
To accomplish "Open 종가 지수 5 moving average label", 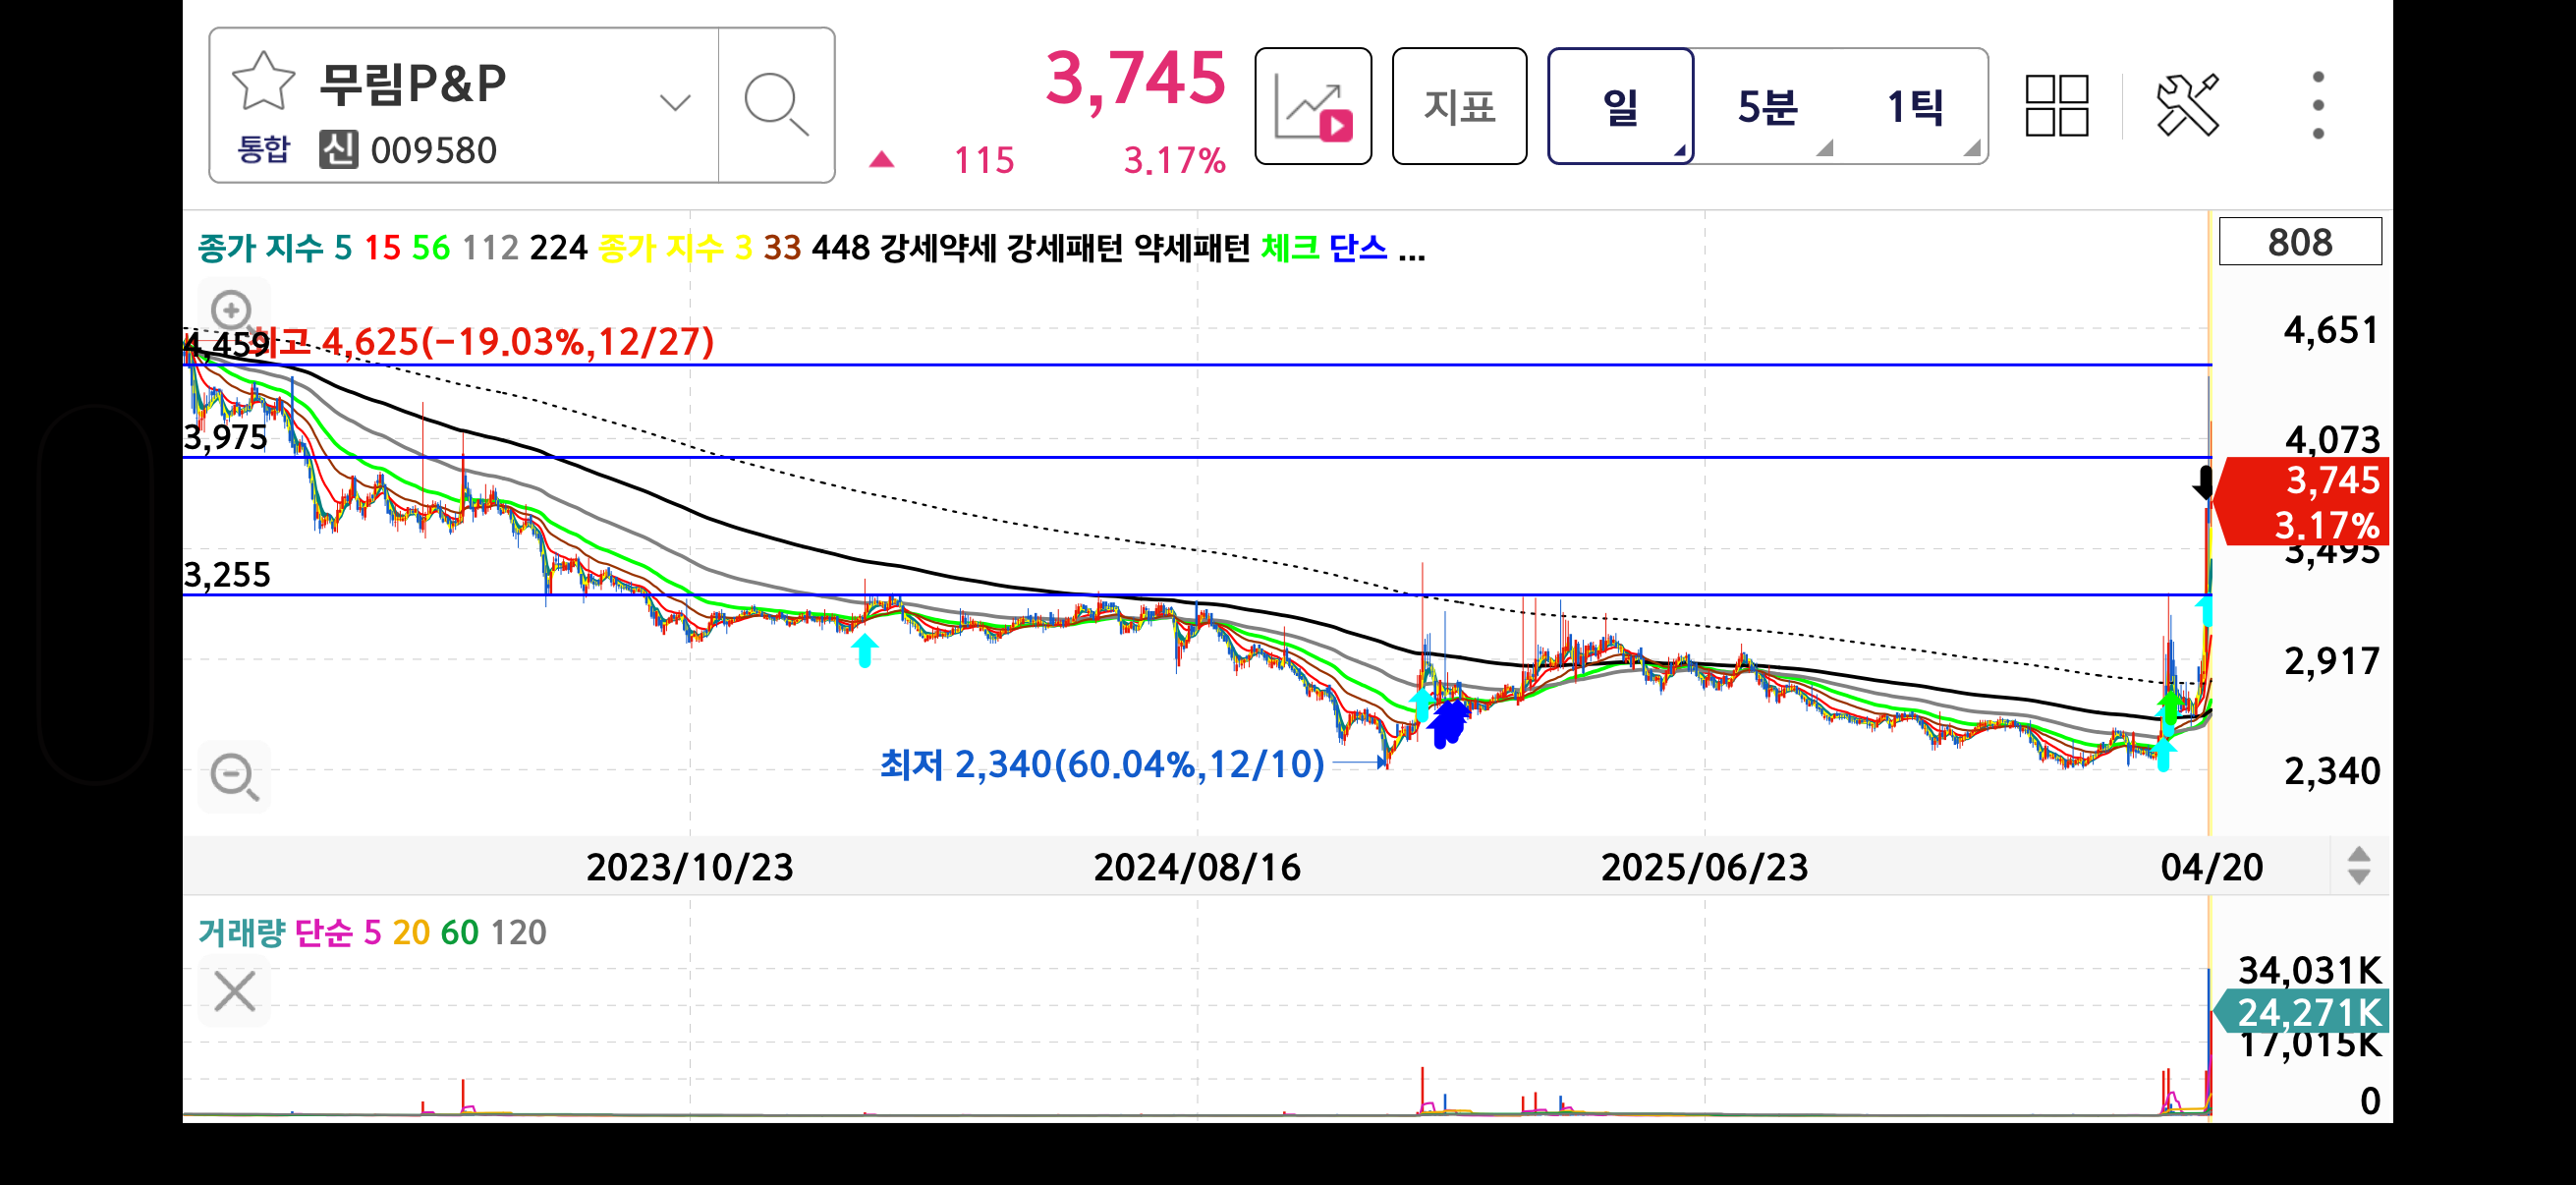I will (275, 247).
